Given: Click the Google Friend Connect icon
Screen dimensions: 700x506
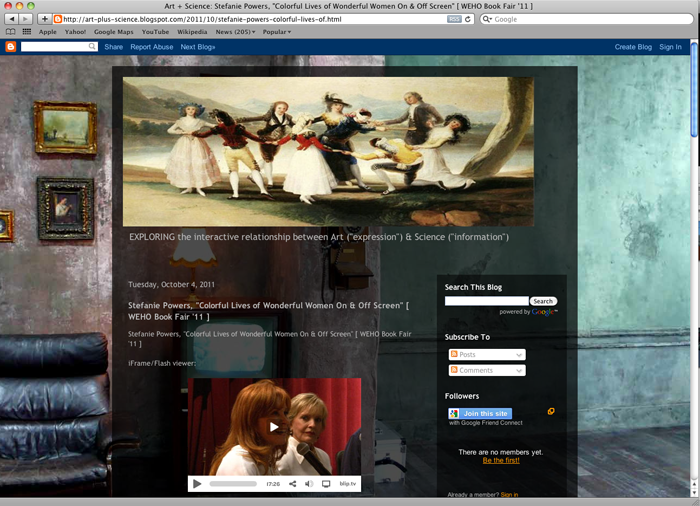Looking at the screenshot, I should click(454, 414).
